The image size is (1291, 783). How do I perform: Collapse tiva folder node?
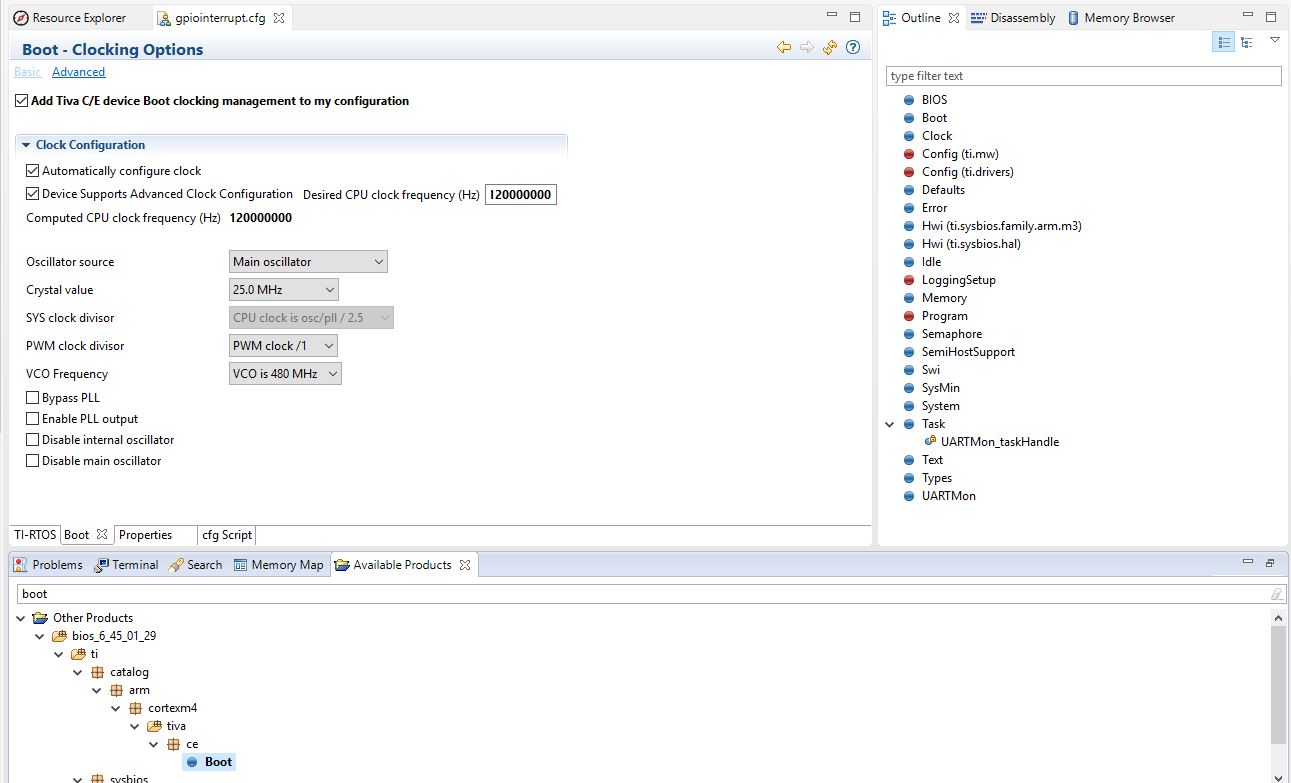coord(135,726)
